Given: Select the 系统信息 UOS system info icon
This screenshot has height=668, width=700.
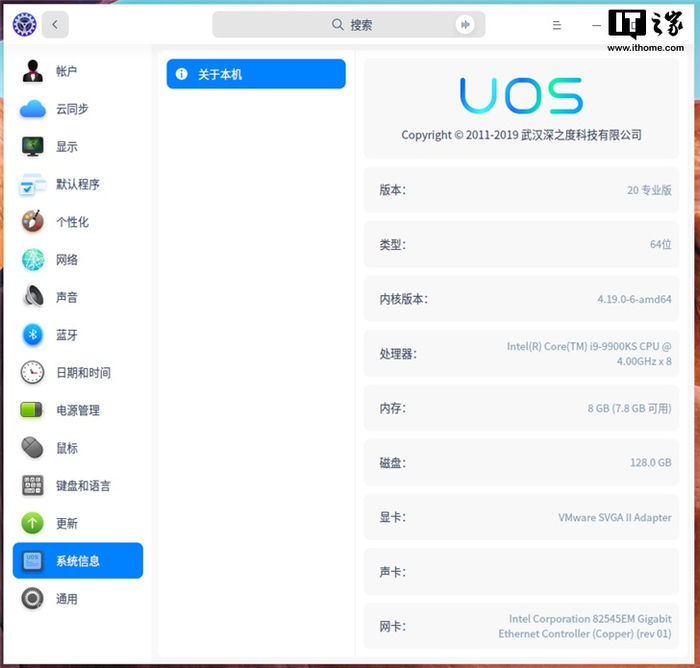Looking at the screenshot, I should (x=33, y=561).
